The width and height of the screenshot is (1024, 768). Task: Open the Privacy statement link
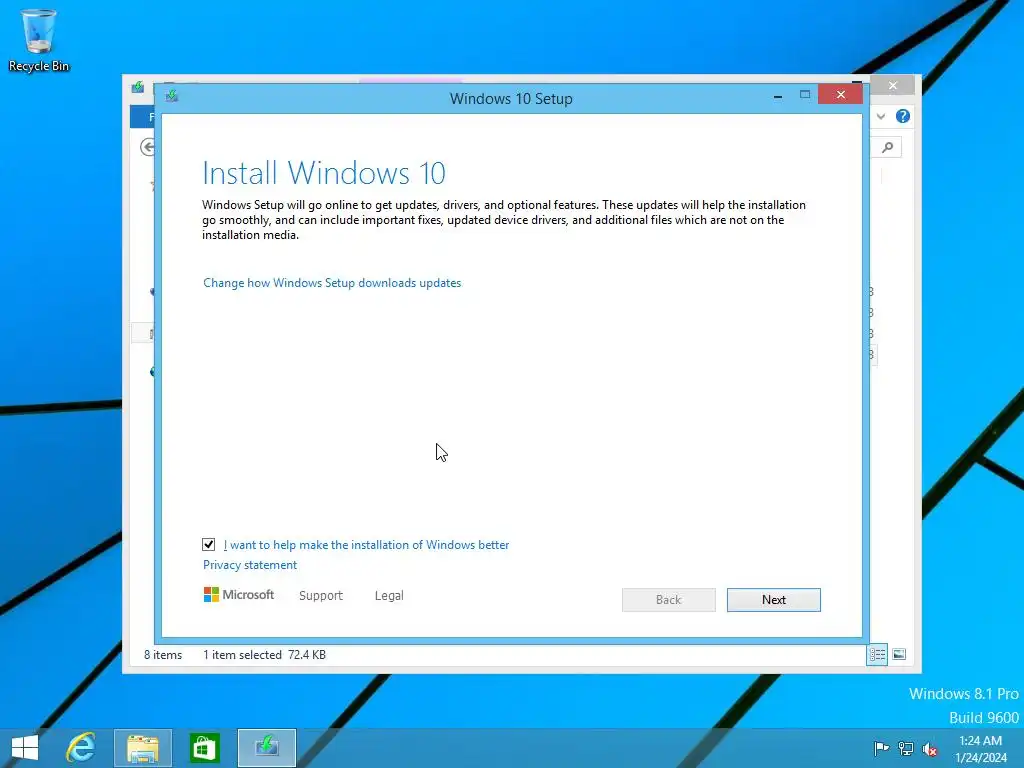tap(249, 565)
